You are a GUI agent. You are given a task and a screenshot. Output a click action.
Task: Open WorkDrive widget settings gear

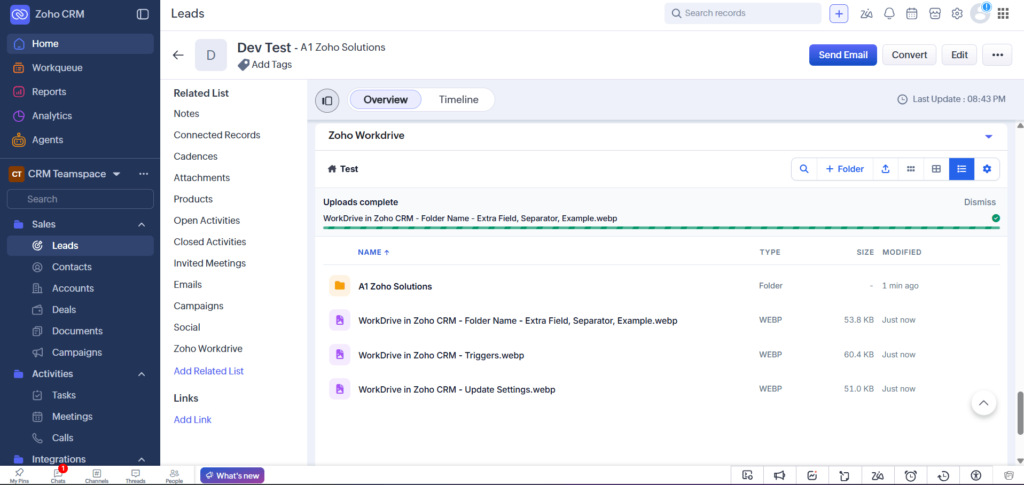tap(987, 168)
